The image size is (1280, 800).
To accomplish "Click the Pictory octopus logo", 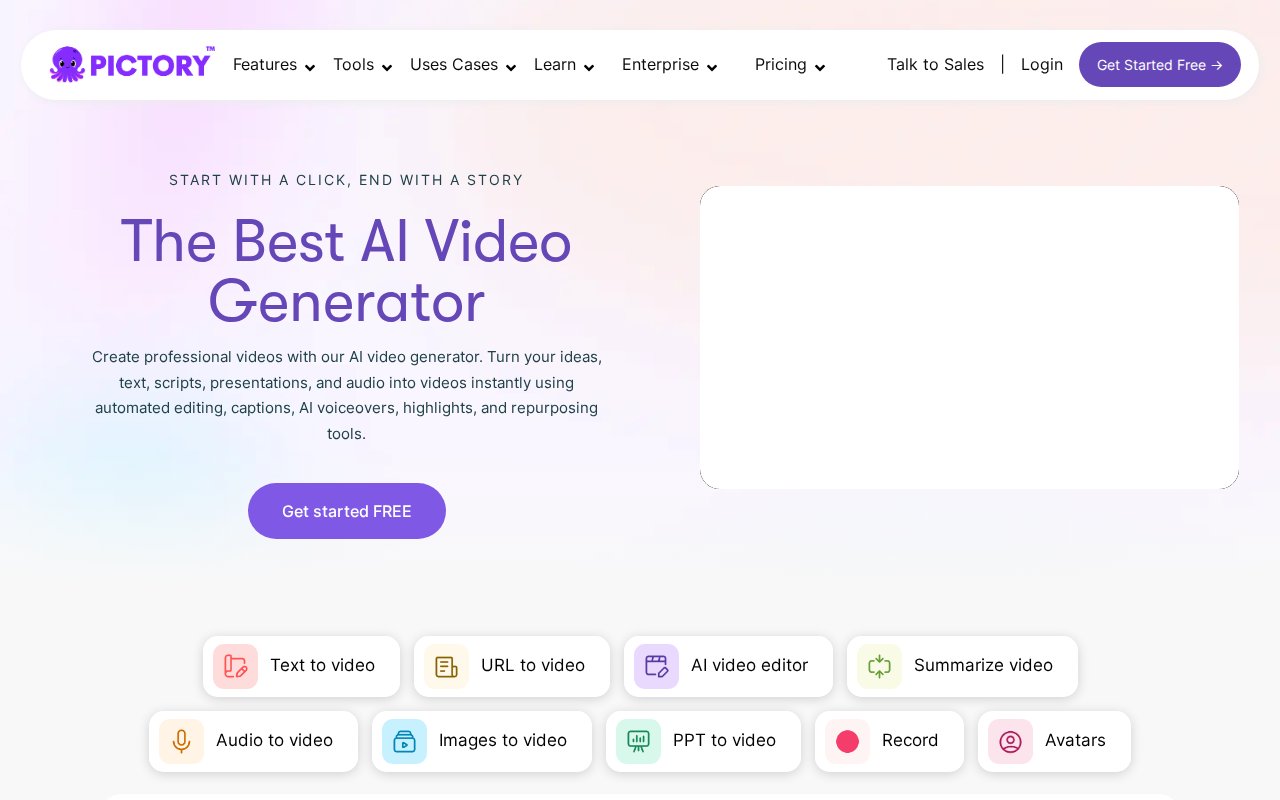I will [68, 64].
